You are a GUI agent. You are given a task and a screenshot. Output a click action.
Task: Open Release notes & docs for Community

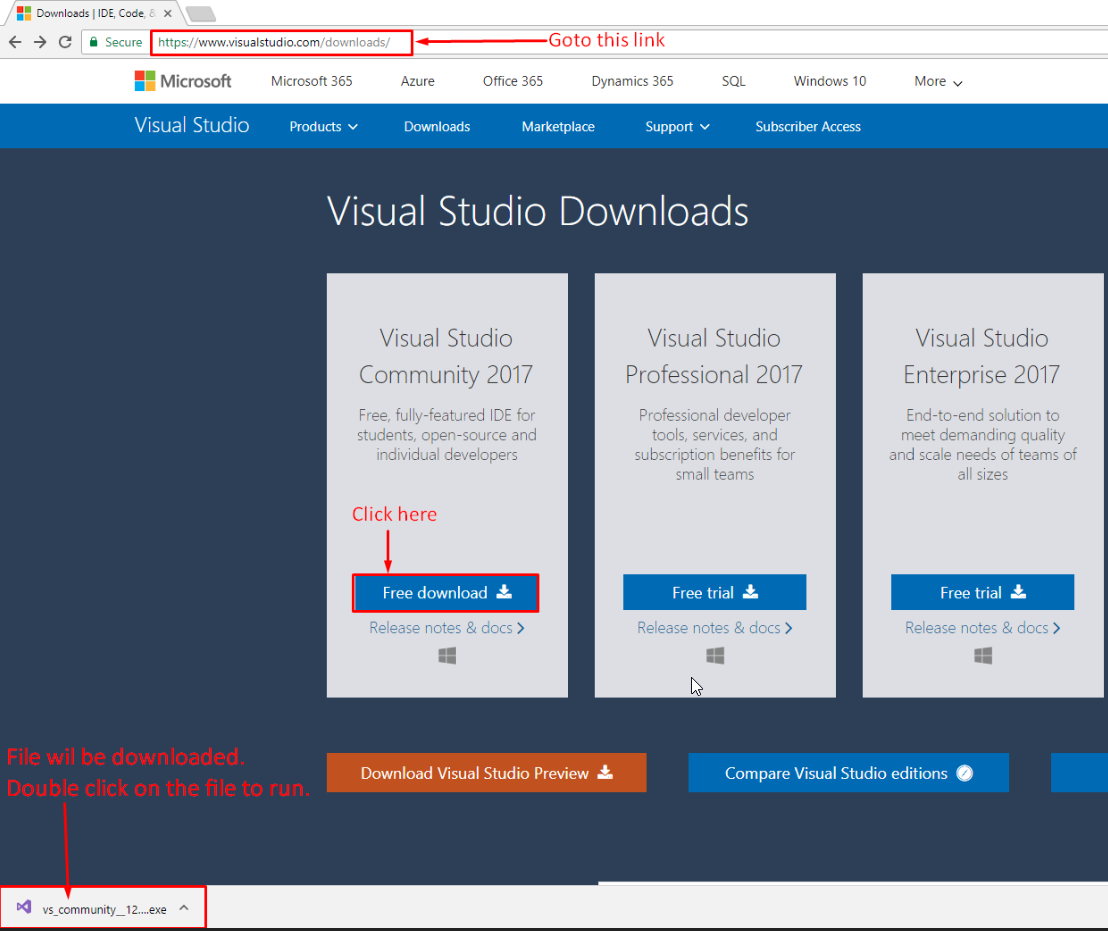pos(447,627)
